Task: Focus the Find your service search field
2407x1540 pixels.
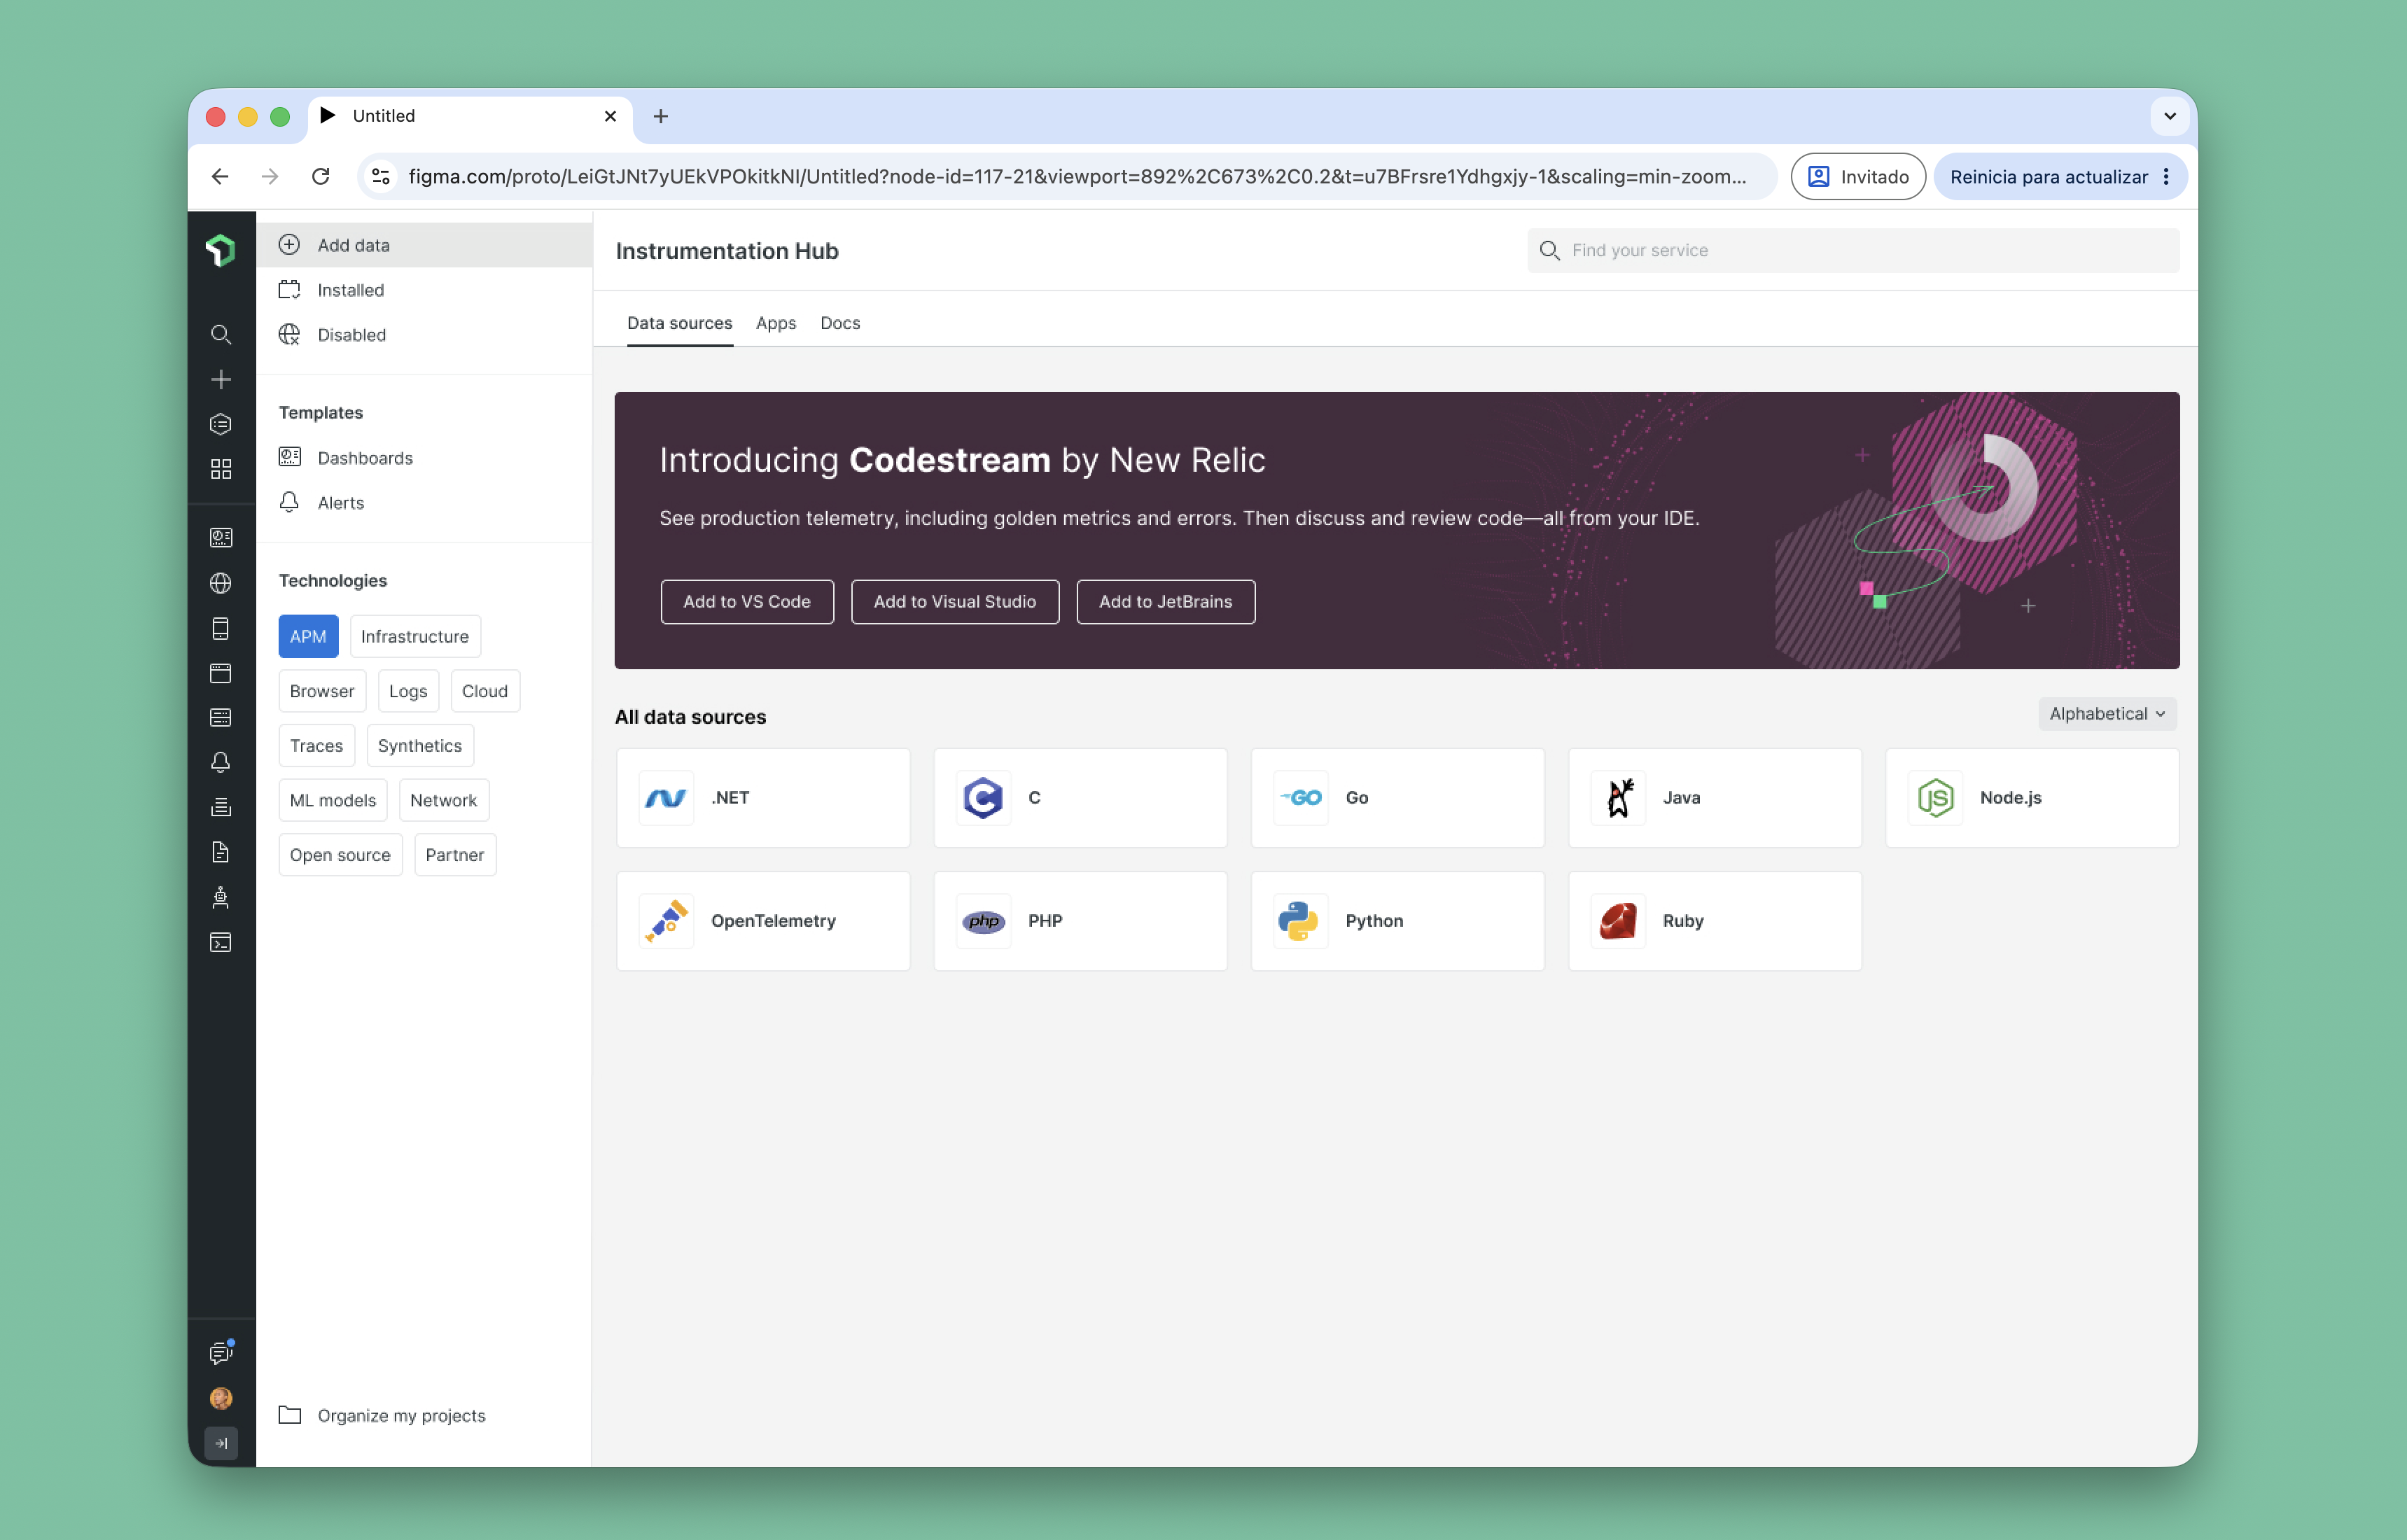Action: coord(1853,251)
